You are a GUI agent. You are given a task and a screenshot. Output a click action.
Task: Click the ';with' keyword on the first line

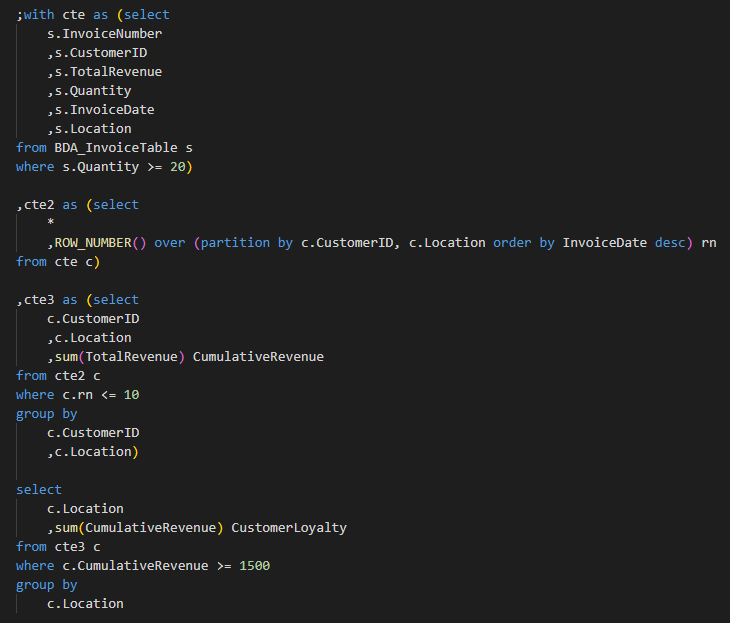(35, 15)
